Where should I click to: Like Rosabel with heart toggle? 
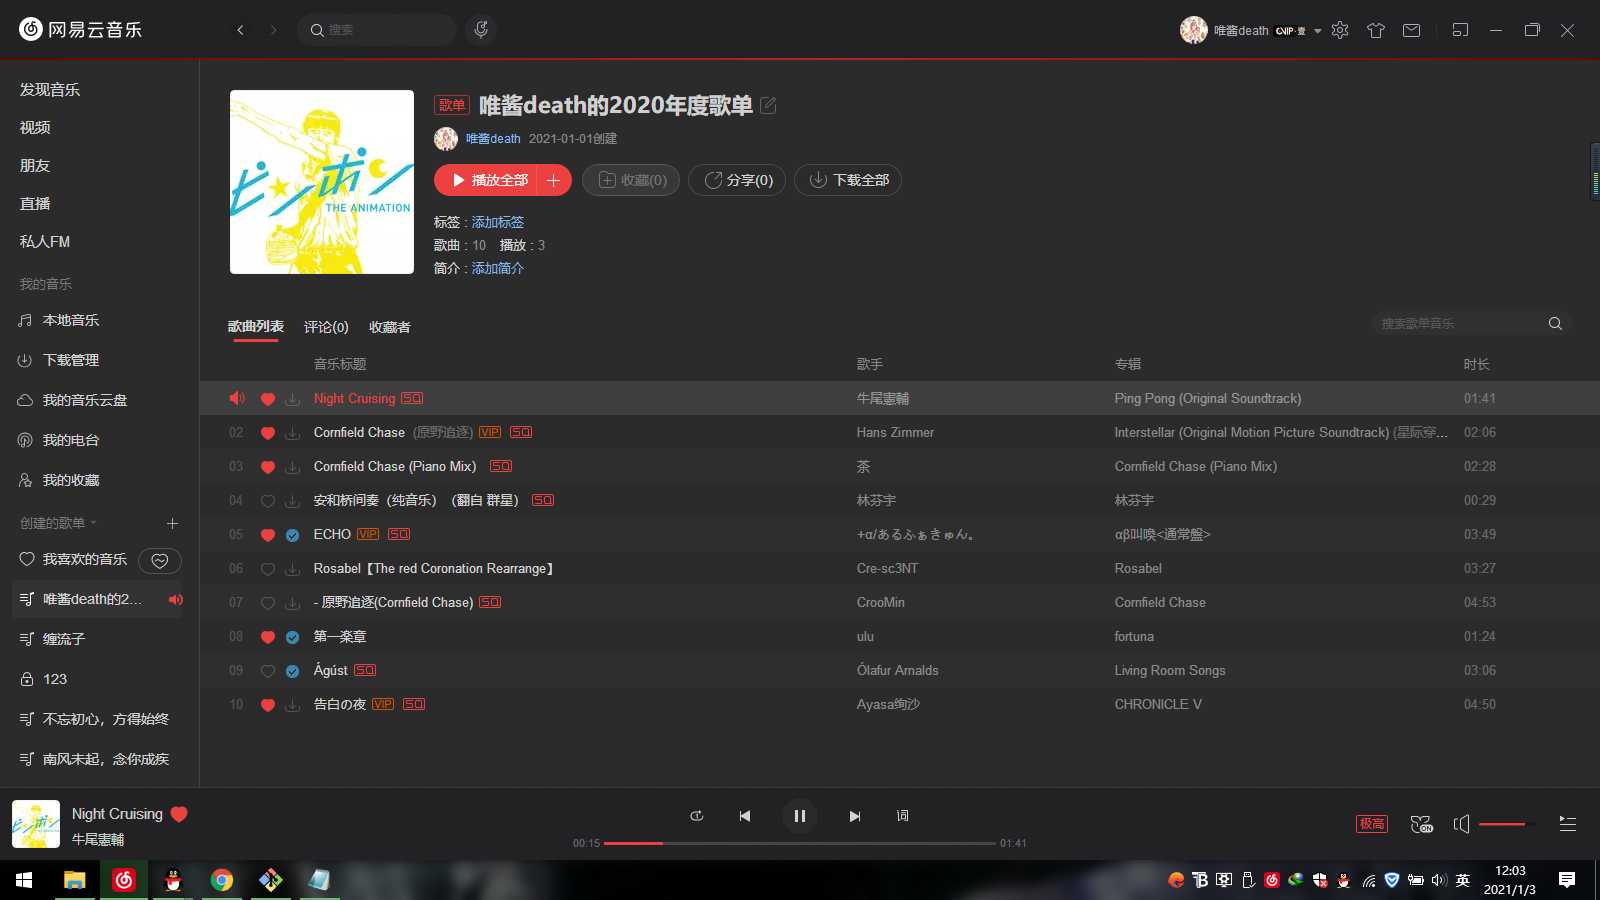267,569
